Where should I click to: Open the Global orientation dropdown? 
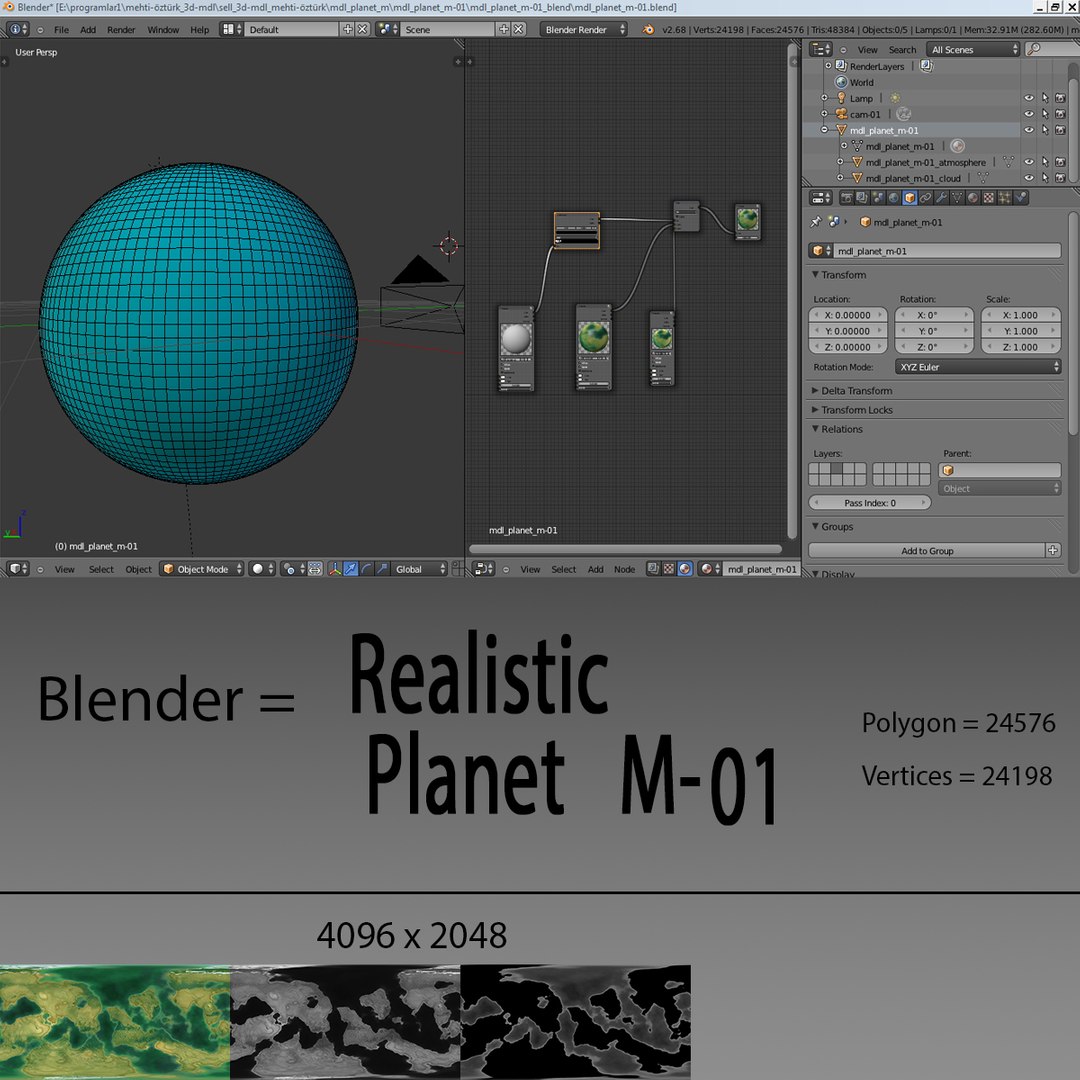tap(419, 569)
